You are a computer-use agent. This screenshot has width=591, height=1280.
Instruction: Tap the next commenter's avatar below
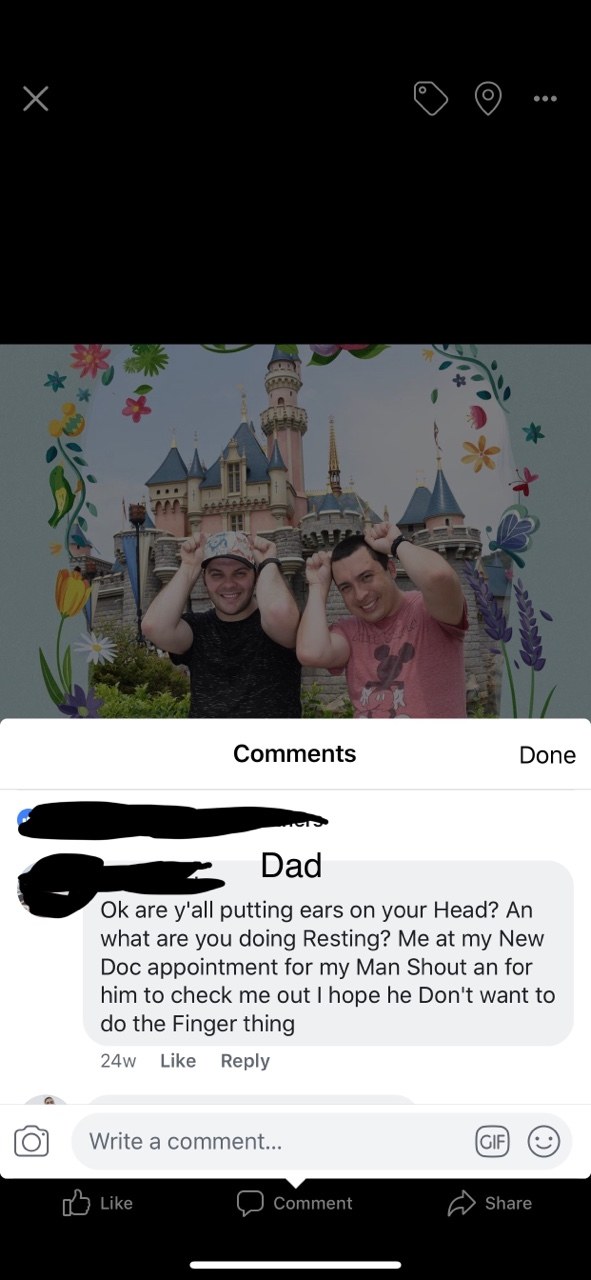point(46,1100)
